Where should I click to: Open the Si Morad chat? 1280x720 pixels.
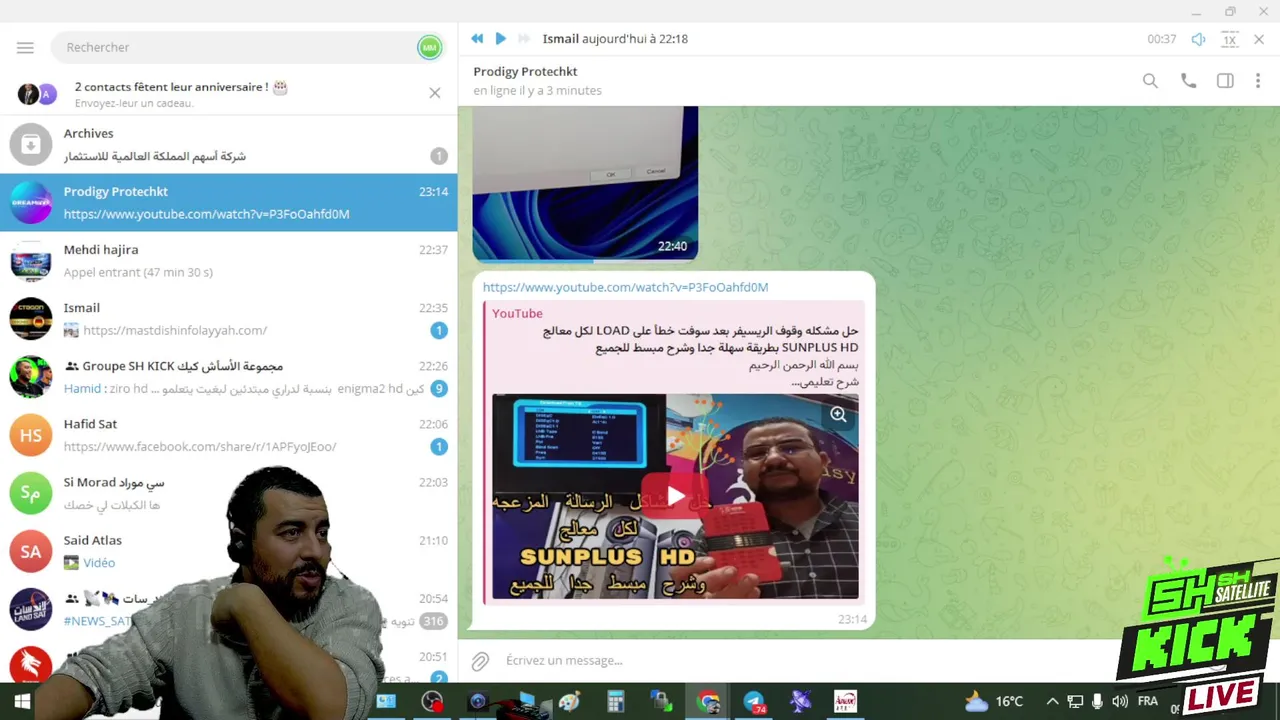[228, 493]
